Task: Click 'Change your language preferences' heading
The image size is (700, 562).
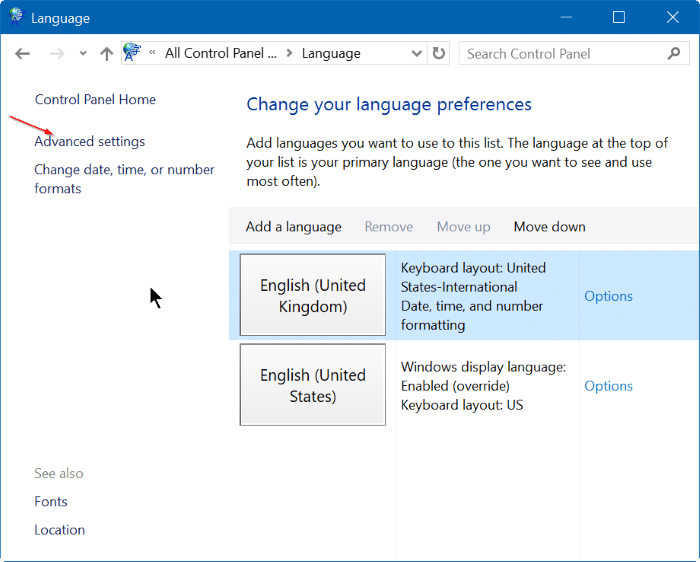Action: pos(389,105)
